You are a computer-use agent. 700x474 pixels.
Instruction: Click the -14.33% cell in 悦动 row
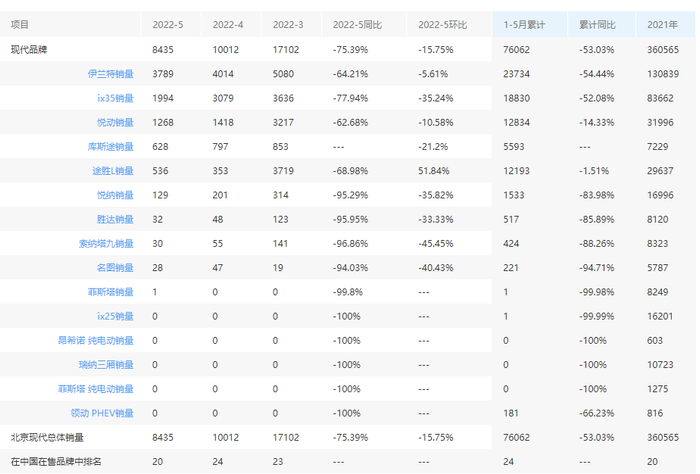(596, 122)
